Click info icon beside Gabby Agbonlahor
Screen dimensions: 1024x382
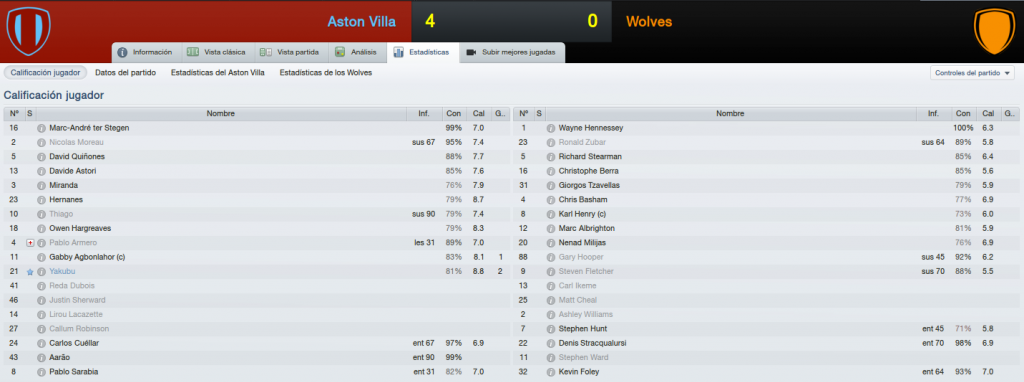(x=41, y=257)
